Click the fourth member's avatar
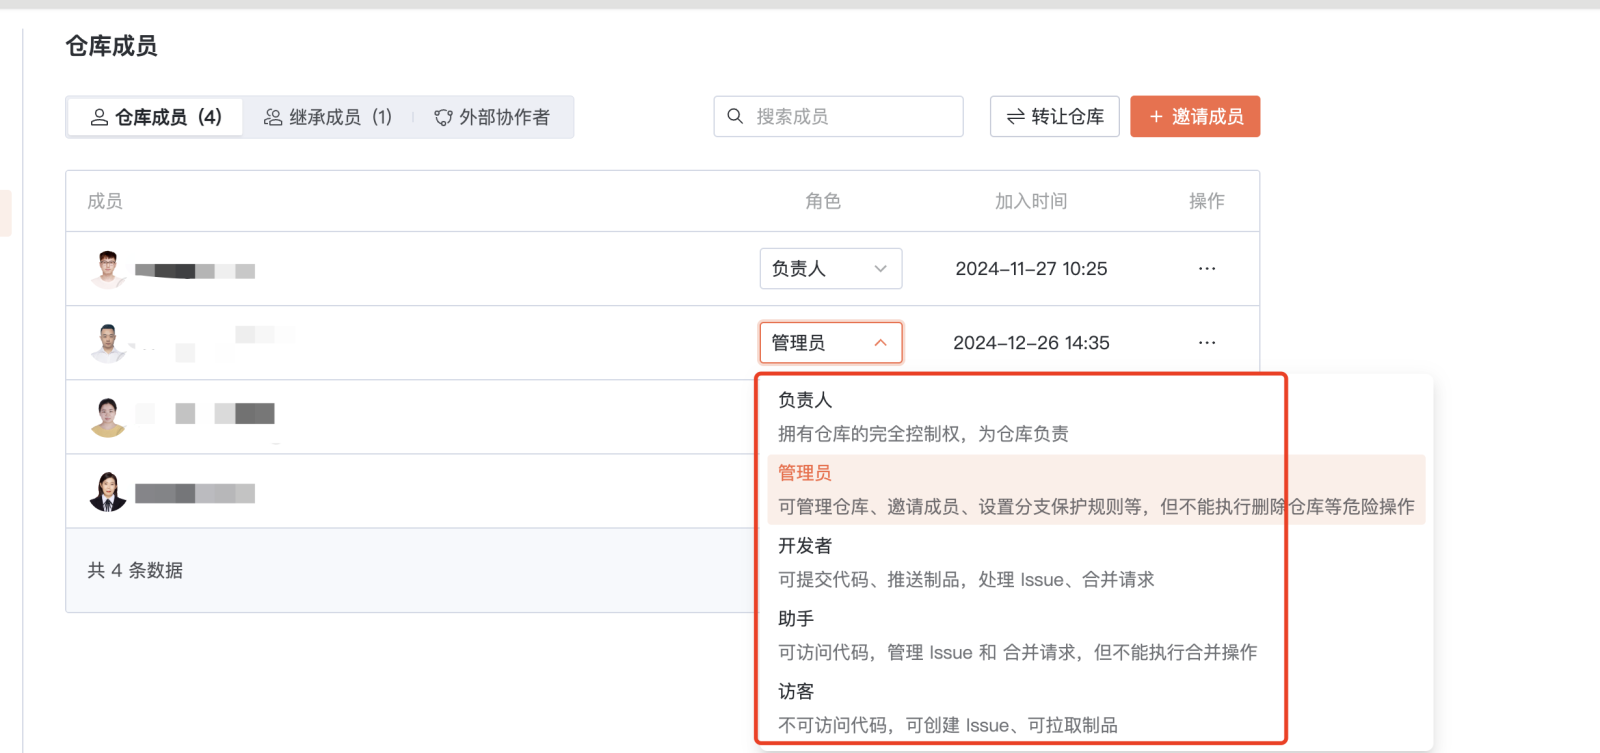 tap(108, 491)
